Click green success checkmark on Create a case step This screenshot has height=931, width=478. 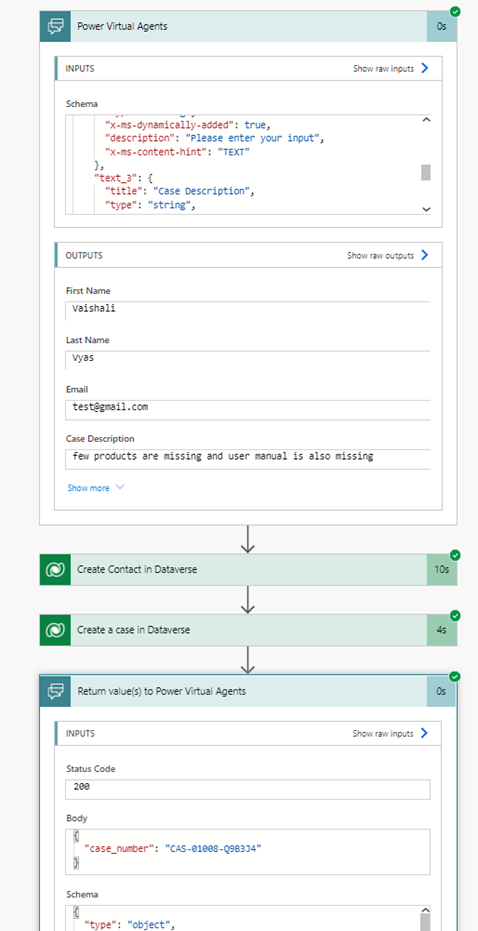[x=455, y=615]
